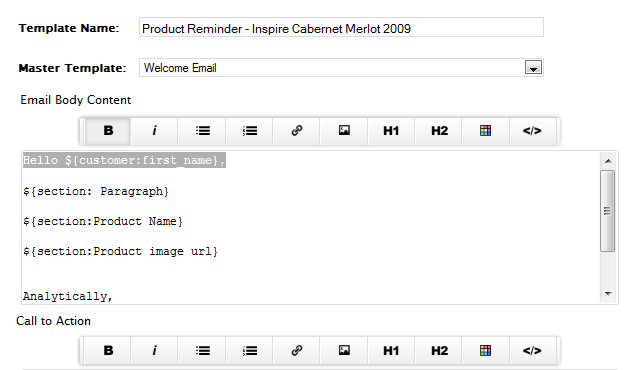Apply H1 heading in Email Body toolbar

[391, 131]
